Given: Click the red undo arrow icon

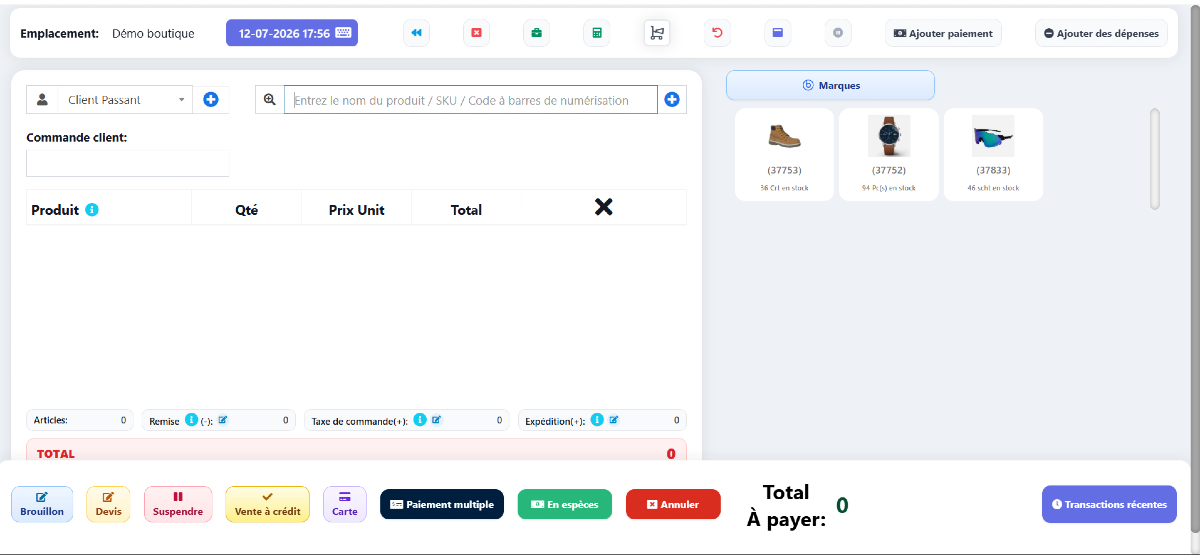Looking at the screenshot, I should tap(717, 33).
